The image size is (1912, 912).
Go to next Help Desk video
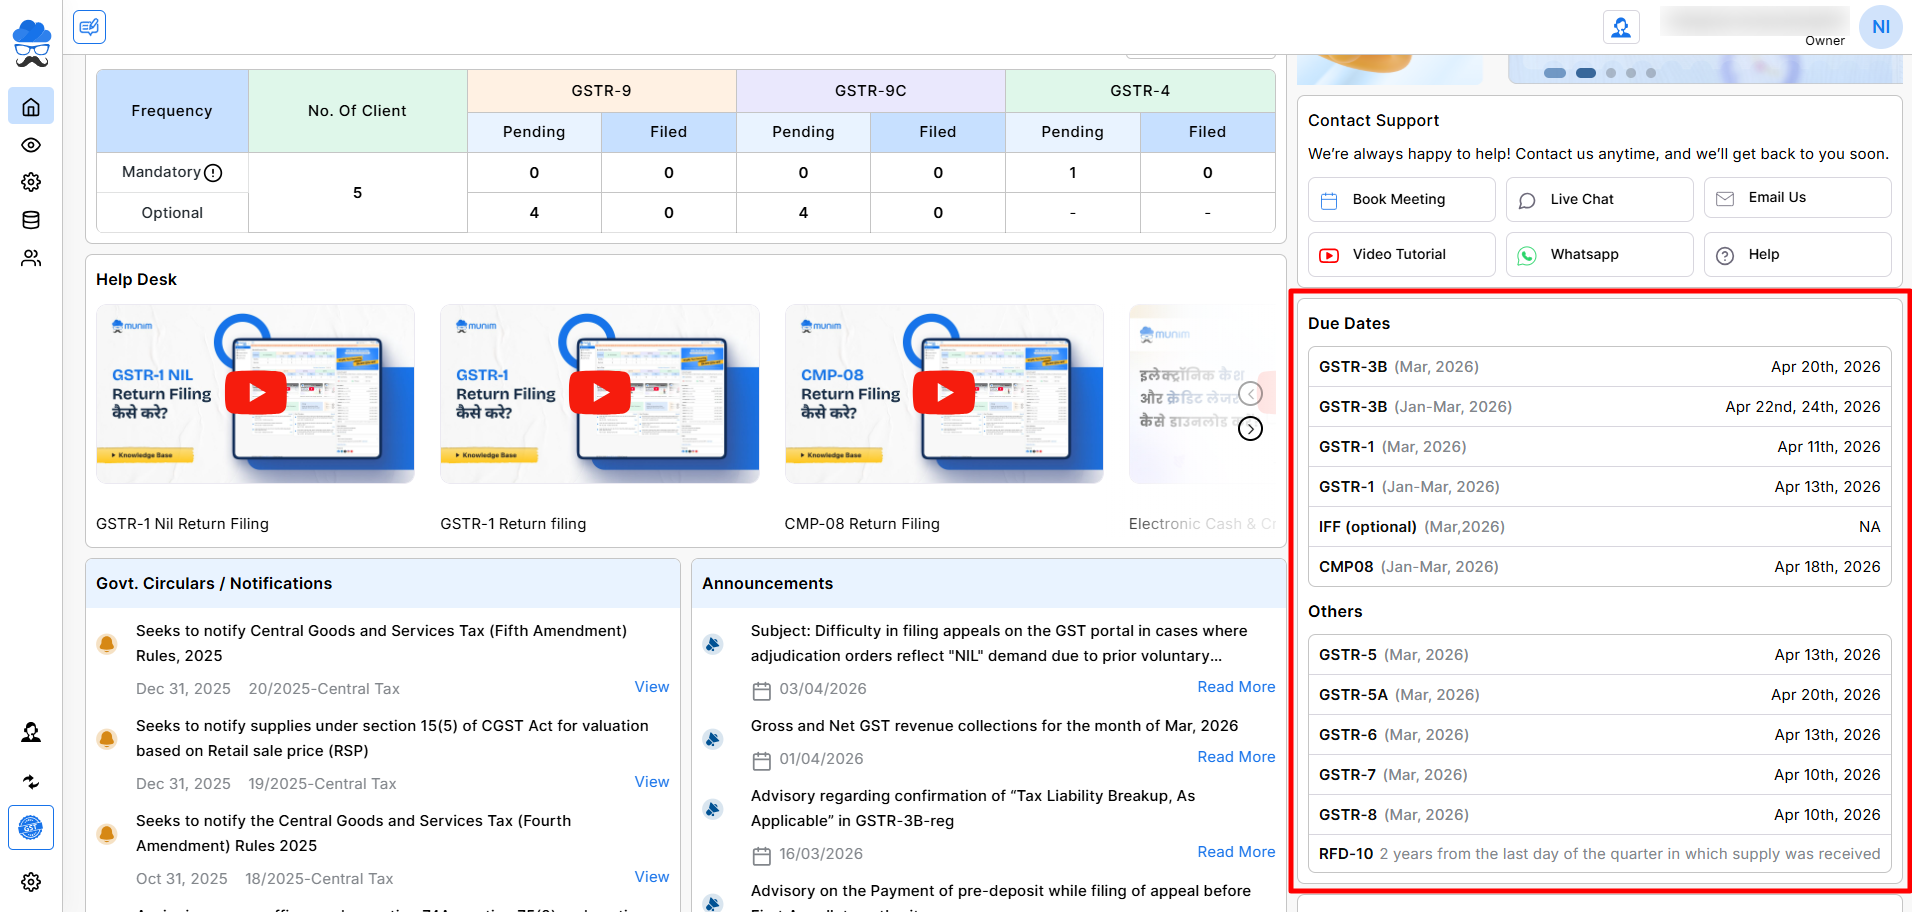coord(1250,429)
